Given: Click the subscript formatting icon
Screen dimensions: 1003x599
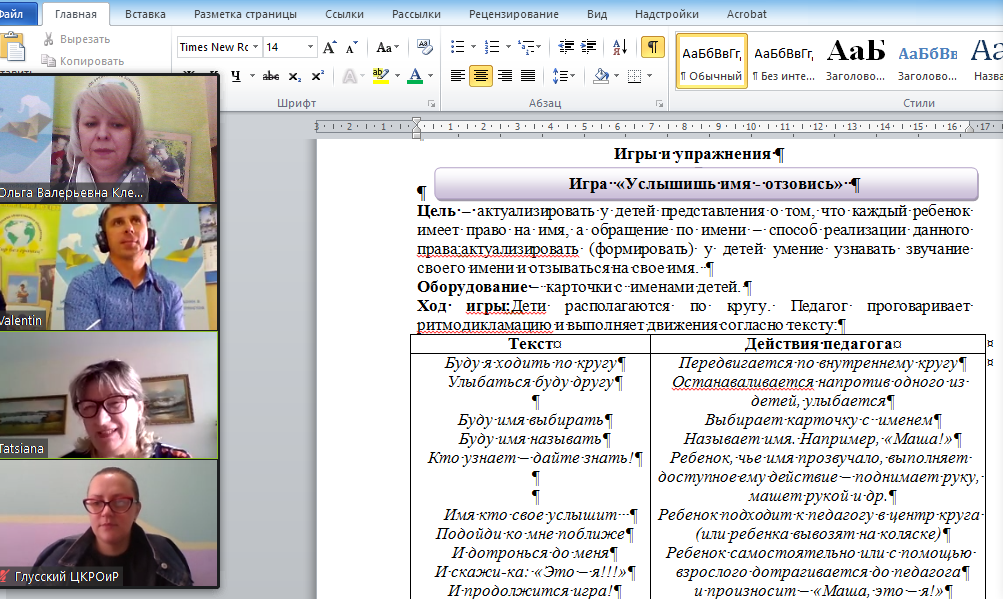Looking at the screenshot, I should [x=294, y=76].
